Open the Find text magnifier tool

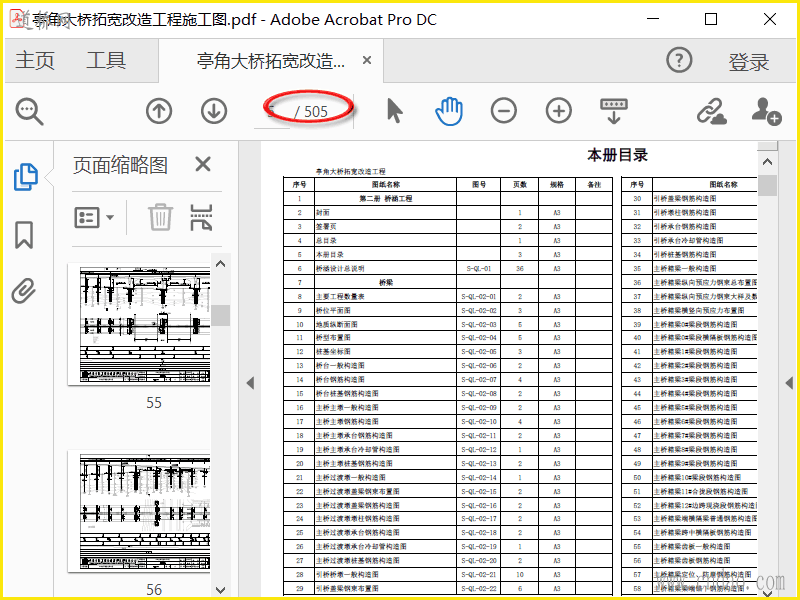[30, 112]
